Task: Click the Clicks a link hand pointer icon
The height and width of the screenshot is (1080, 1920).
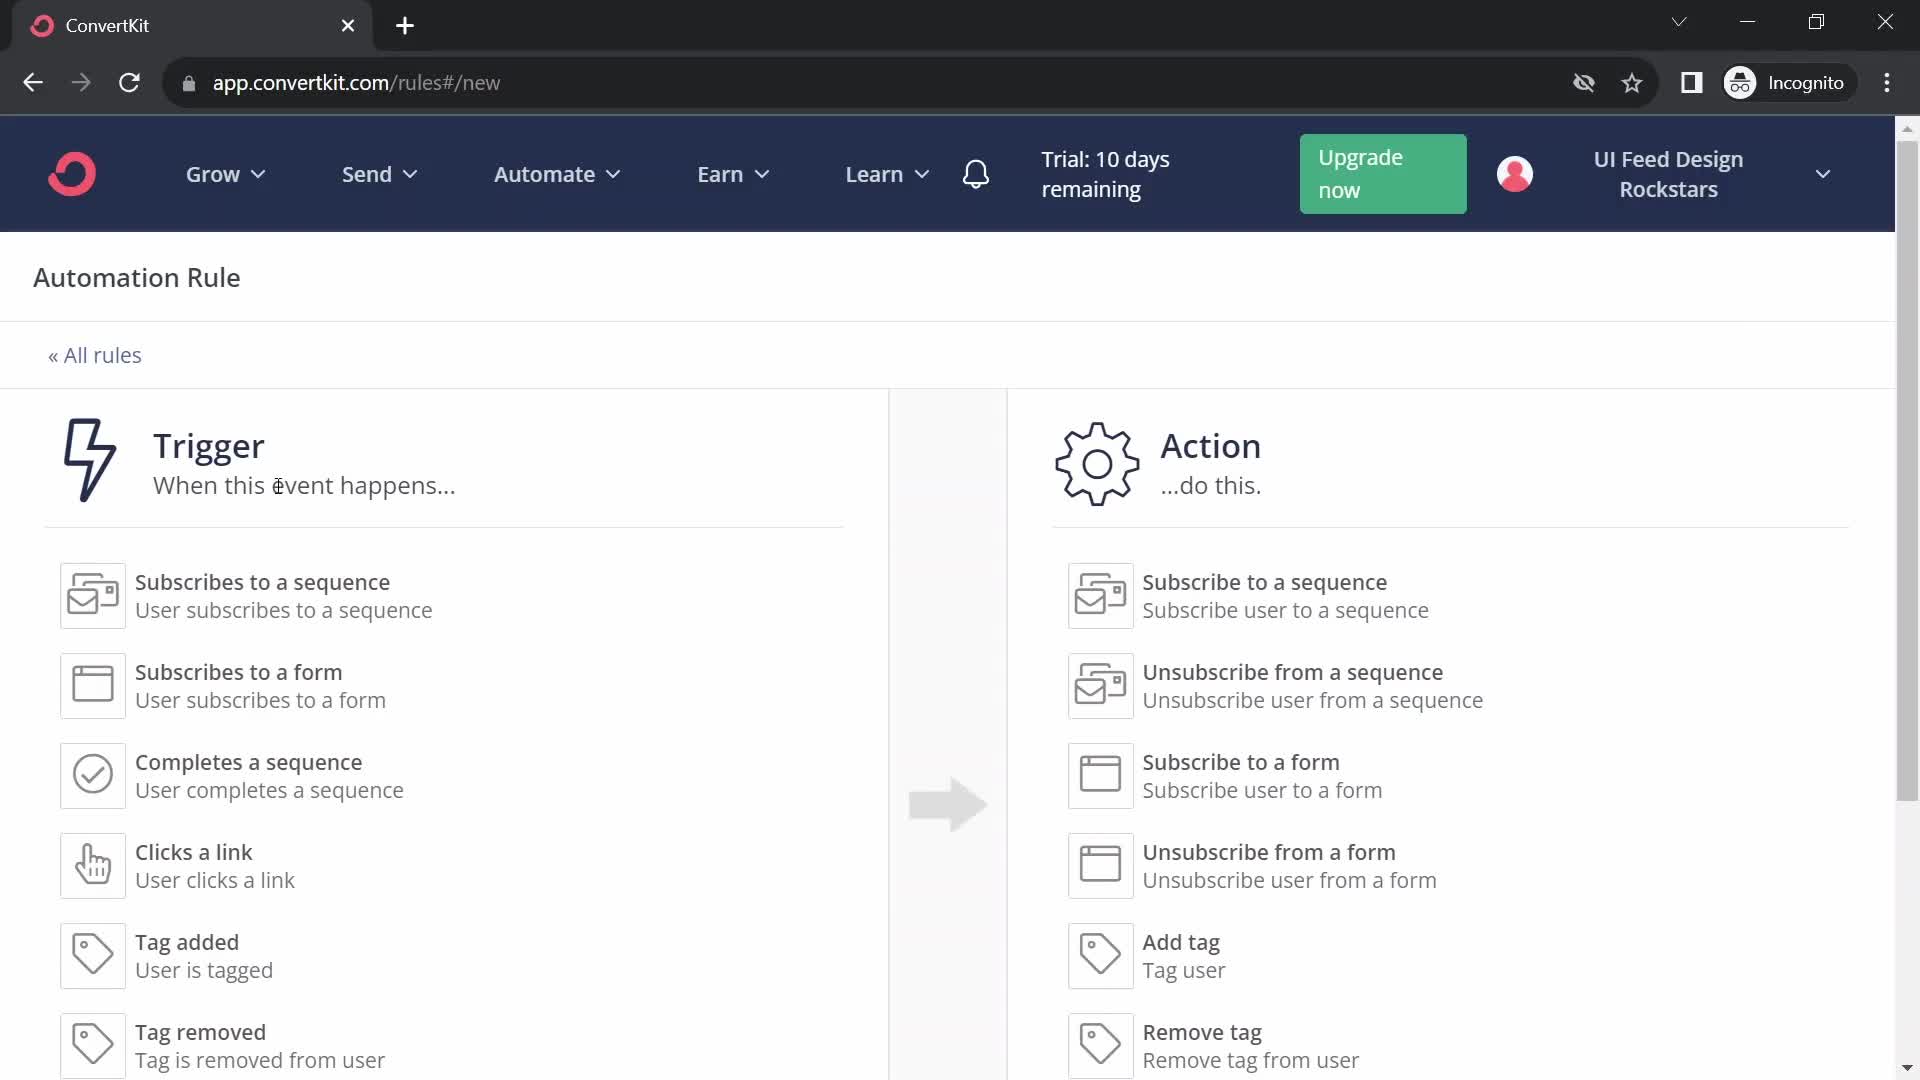Action: (92, 864)
